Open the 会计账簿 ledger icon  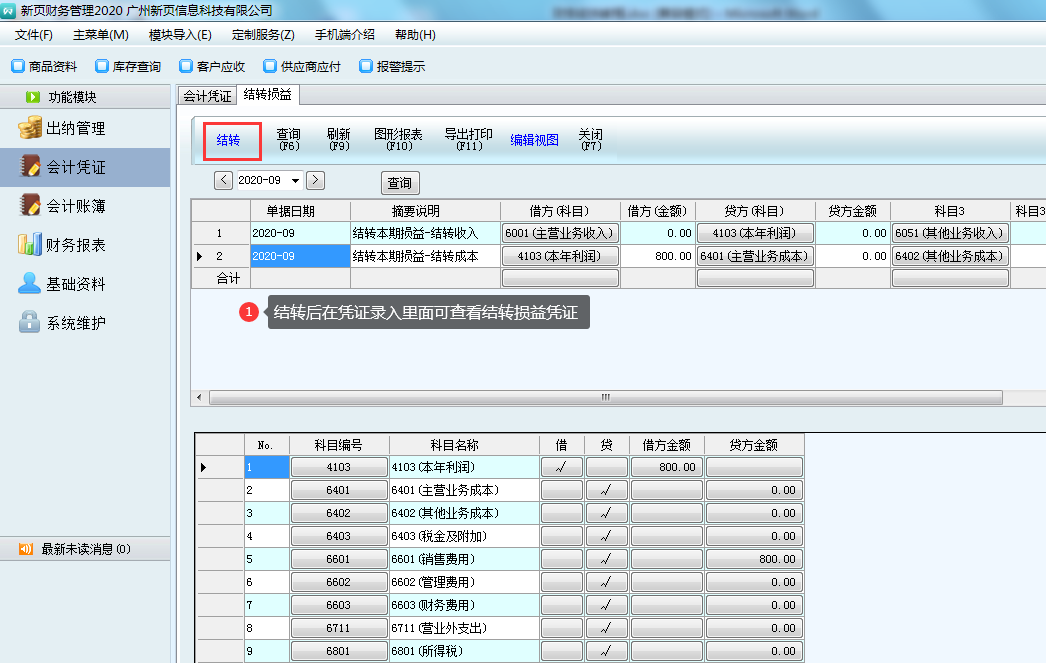pos(30,206)
